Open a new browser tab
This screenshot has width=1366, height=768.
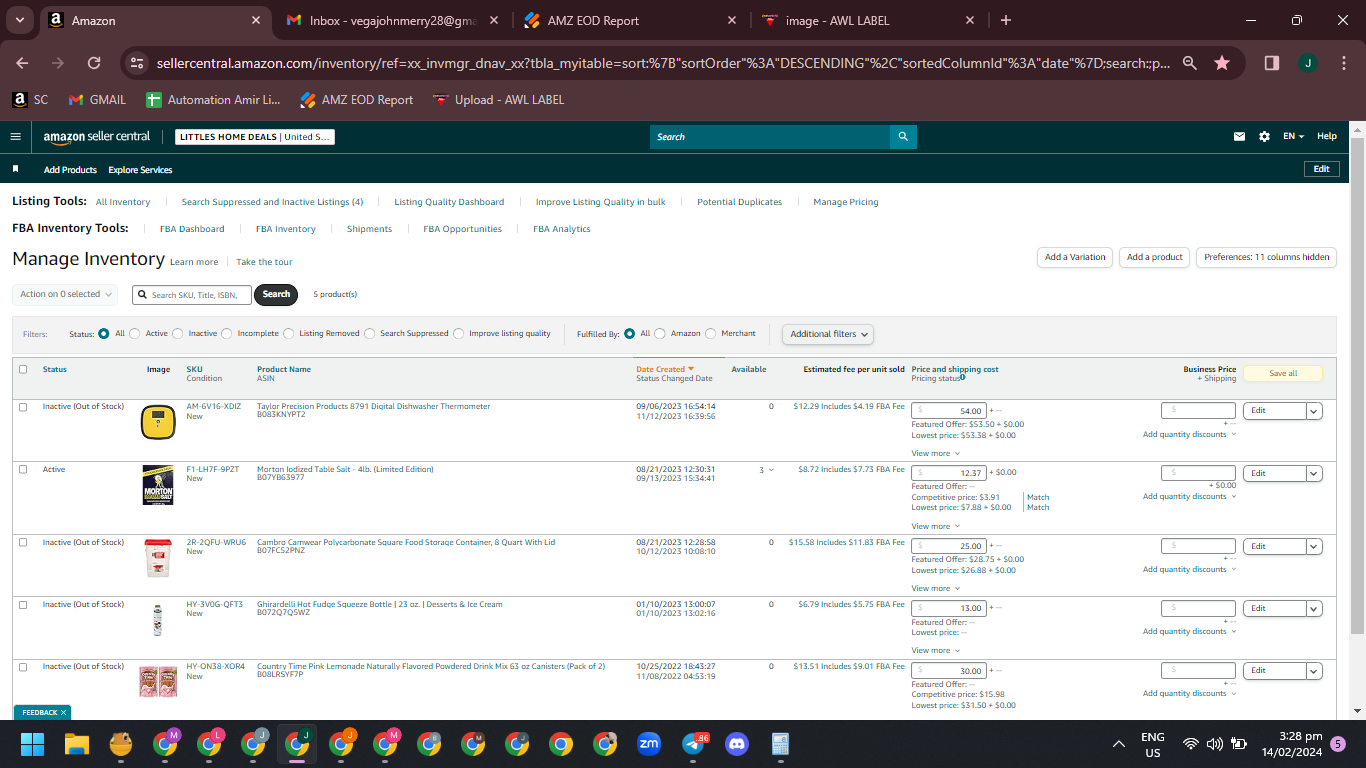pos(1006,20)
